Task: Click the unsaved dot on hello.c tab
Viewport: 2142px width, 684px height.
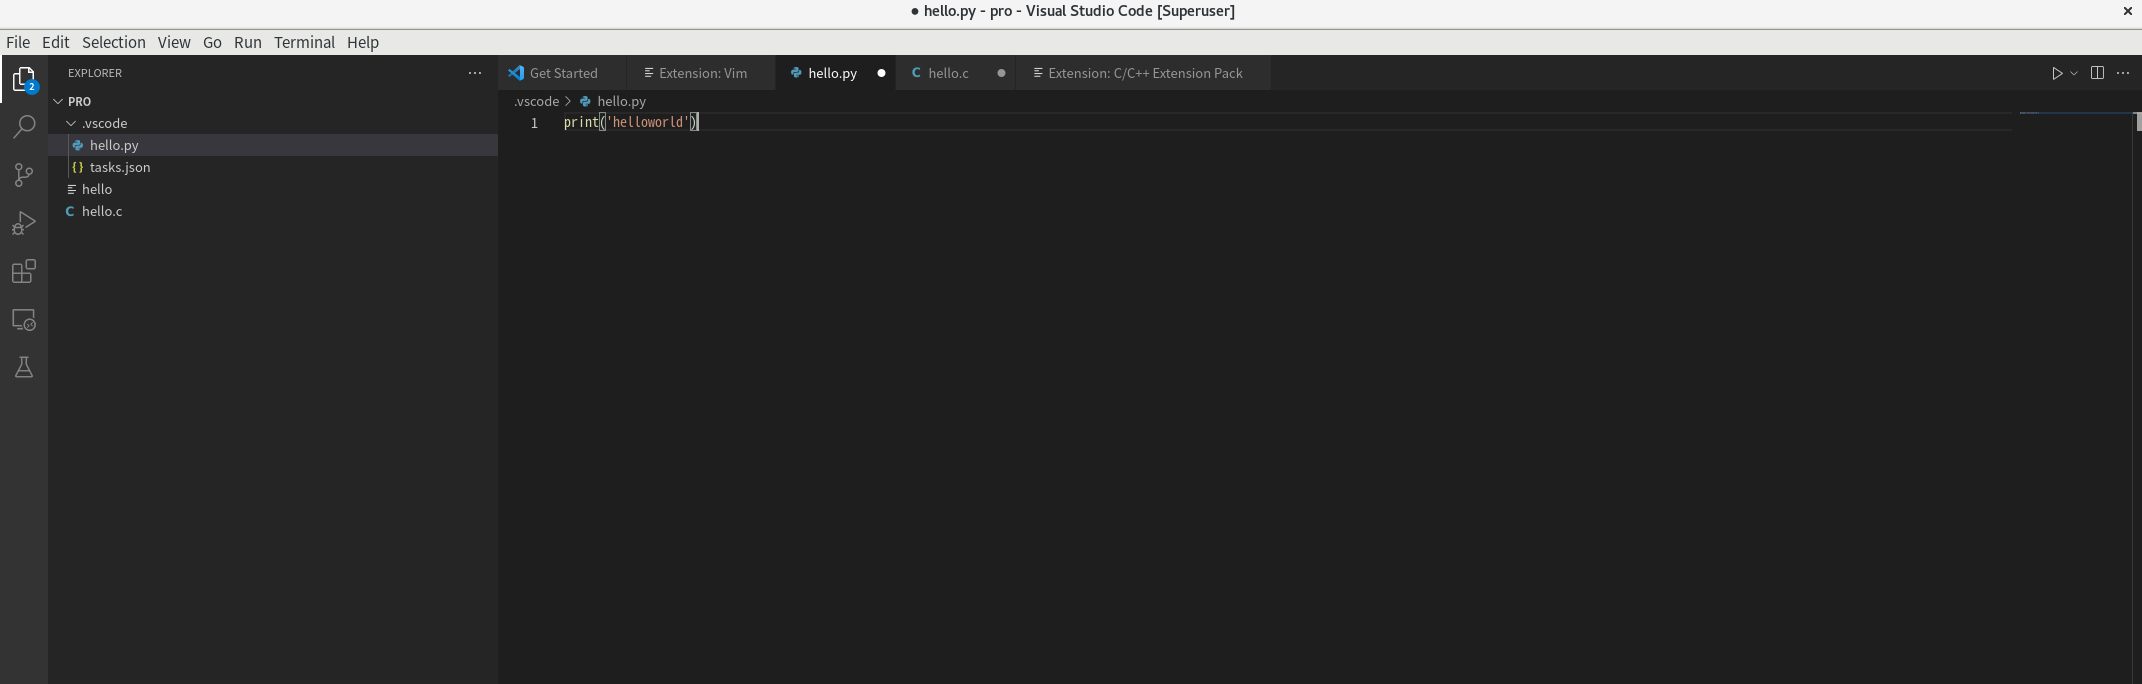Action: pos(1001,73)
